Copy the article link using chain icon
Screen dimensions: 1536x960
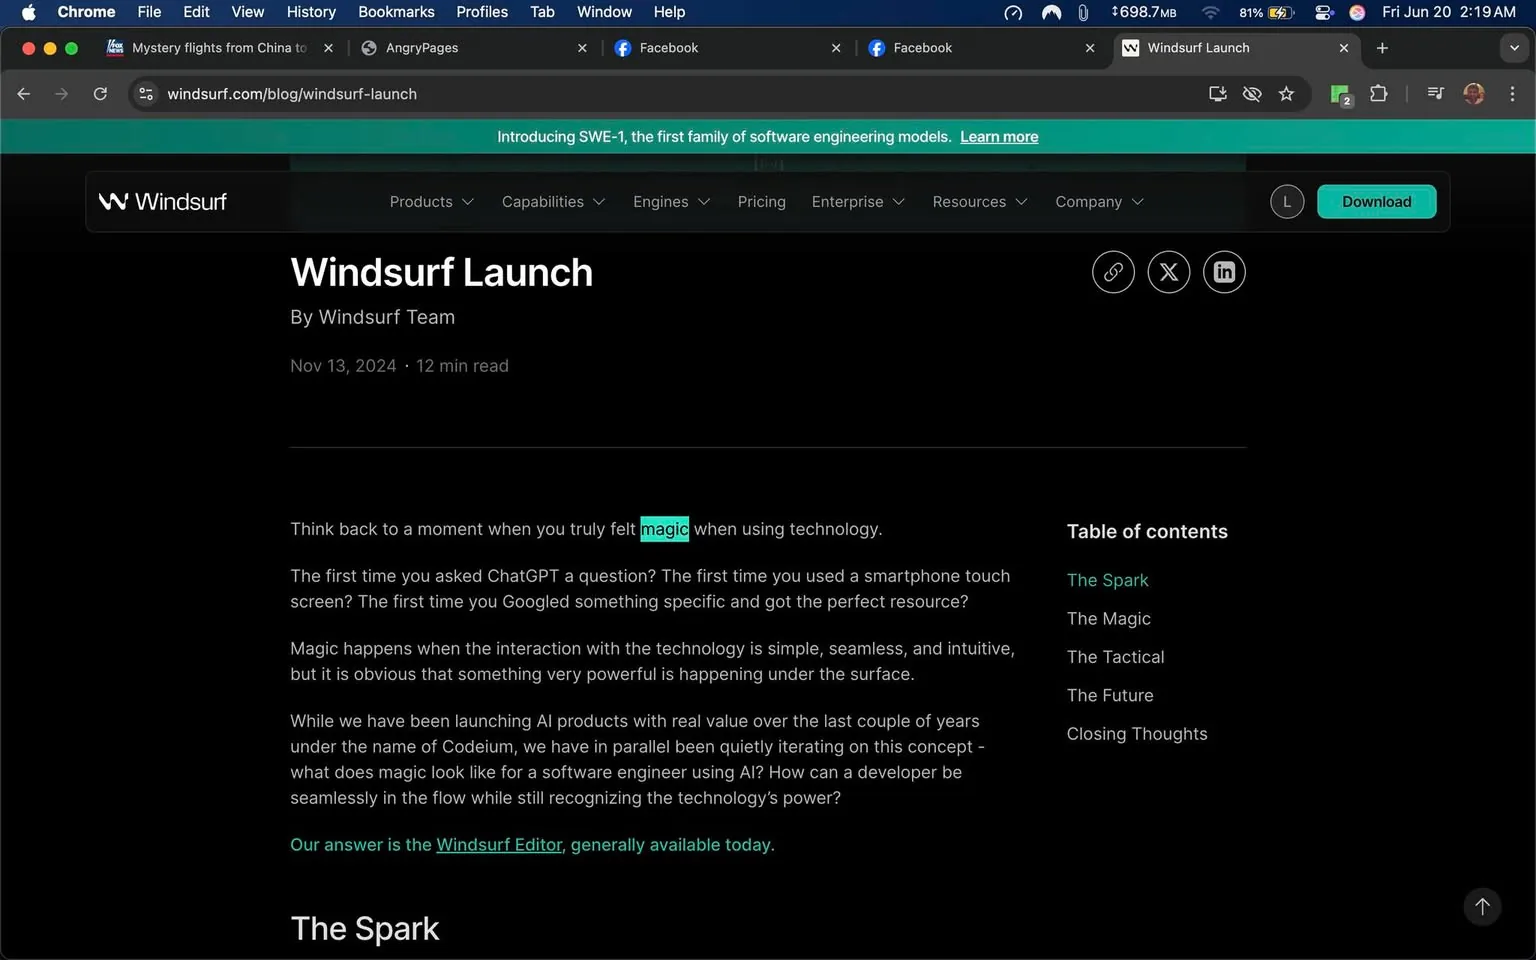1113,271
